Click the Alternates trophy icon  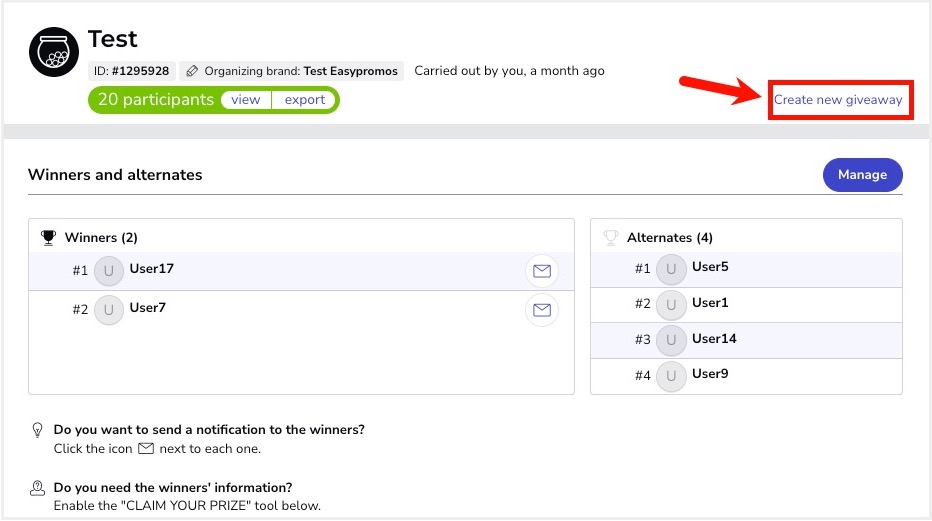(x=610, y=238)
